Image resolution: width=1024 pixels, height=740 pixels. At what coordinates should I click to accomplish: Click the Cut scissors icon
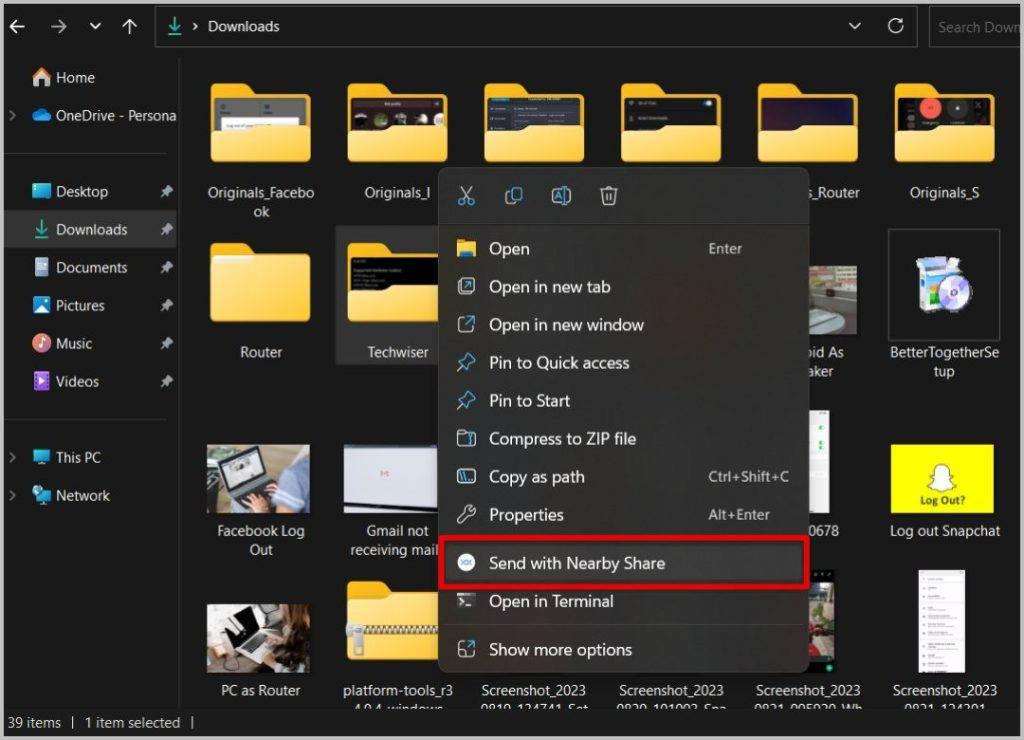[x=466, y=195]
